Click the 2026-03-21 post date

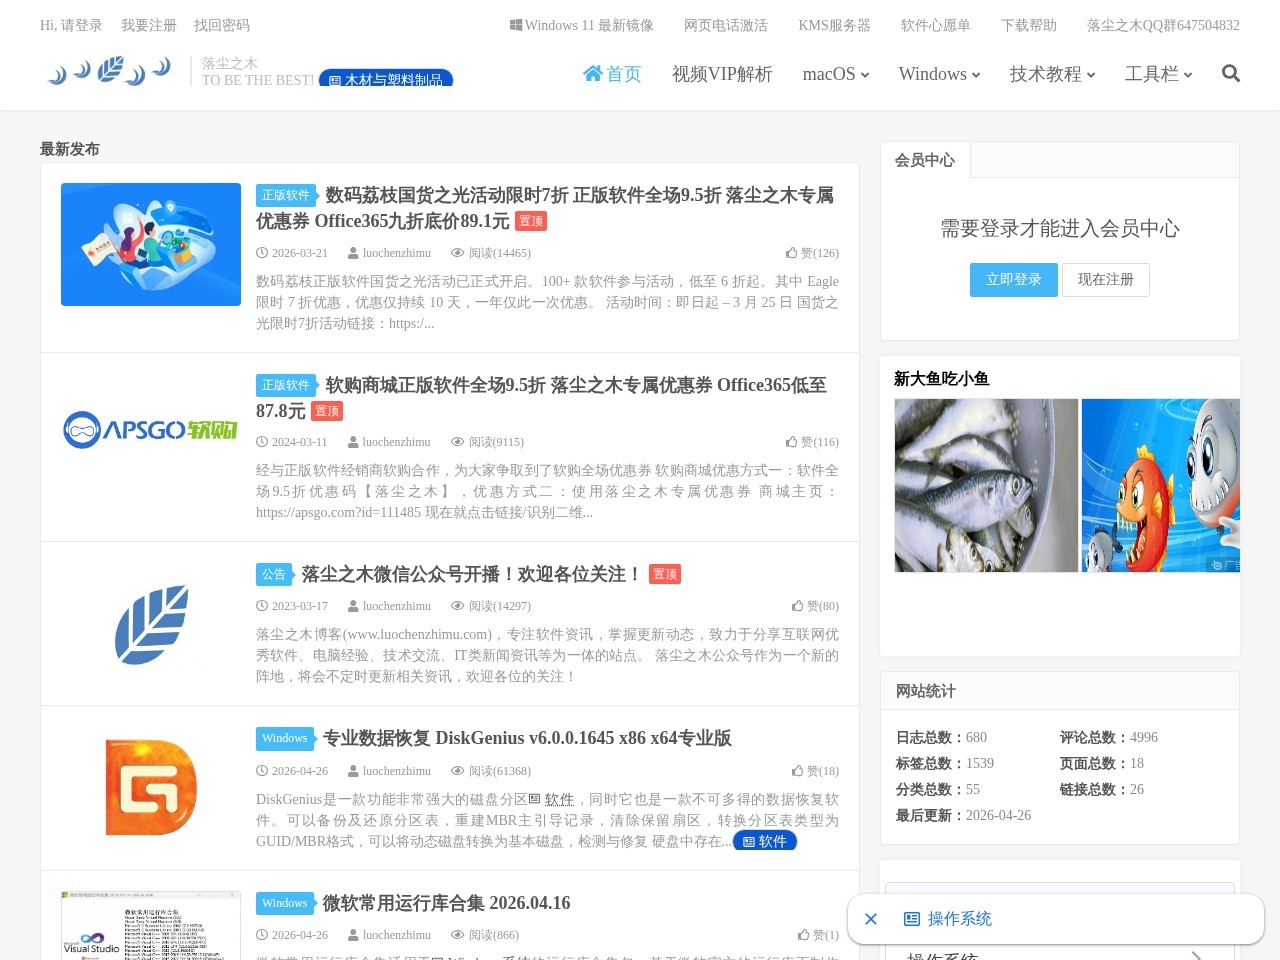pyautogui.click(x=292, y=253)
